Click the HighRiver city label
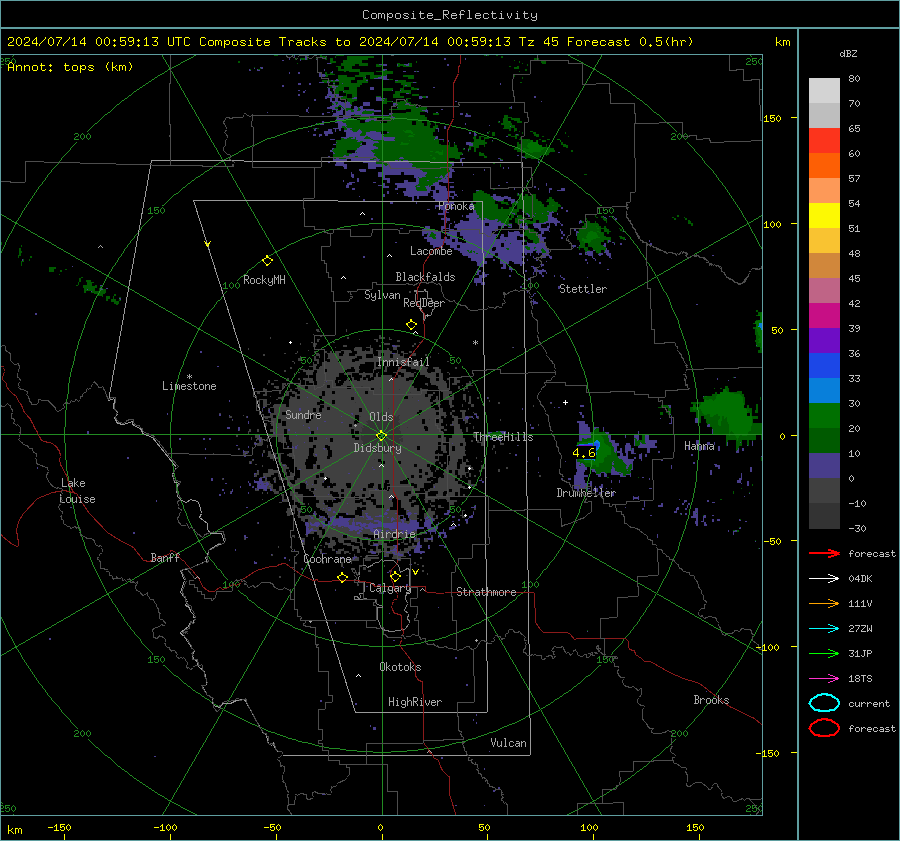The width and height of the screenshot is (900, 841). click(x=415, y=702)
